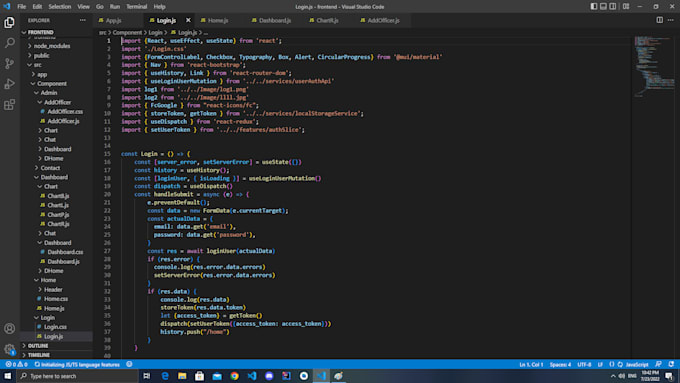The height and width of the screenshot is (383, 680).
Task: Switch to the Home.js editor tab
Action: point(218,20)
